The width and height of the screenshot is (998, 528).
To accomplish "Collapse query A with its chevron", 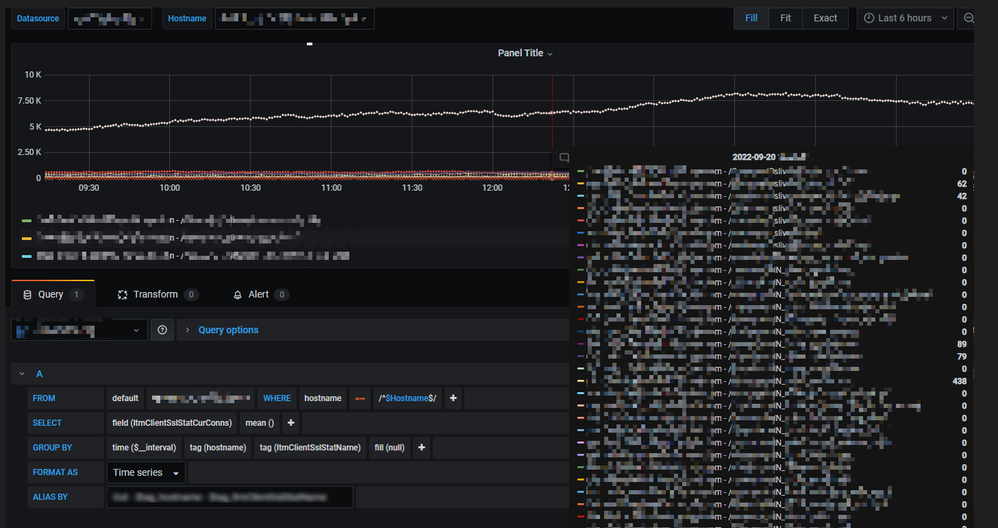I will point(20,374).
